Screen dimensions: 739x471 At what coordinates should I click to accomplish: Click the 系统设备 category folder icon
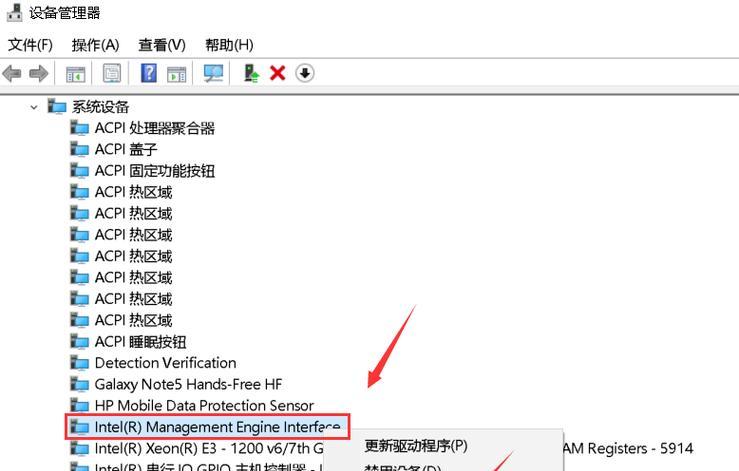pos(57,107)
